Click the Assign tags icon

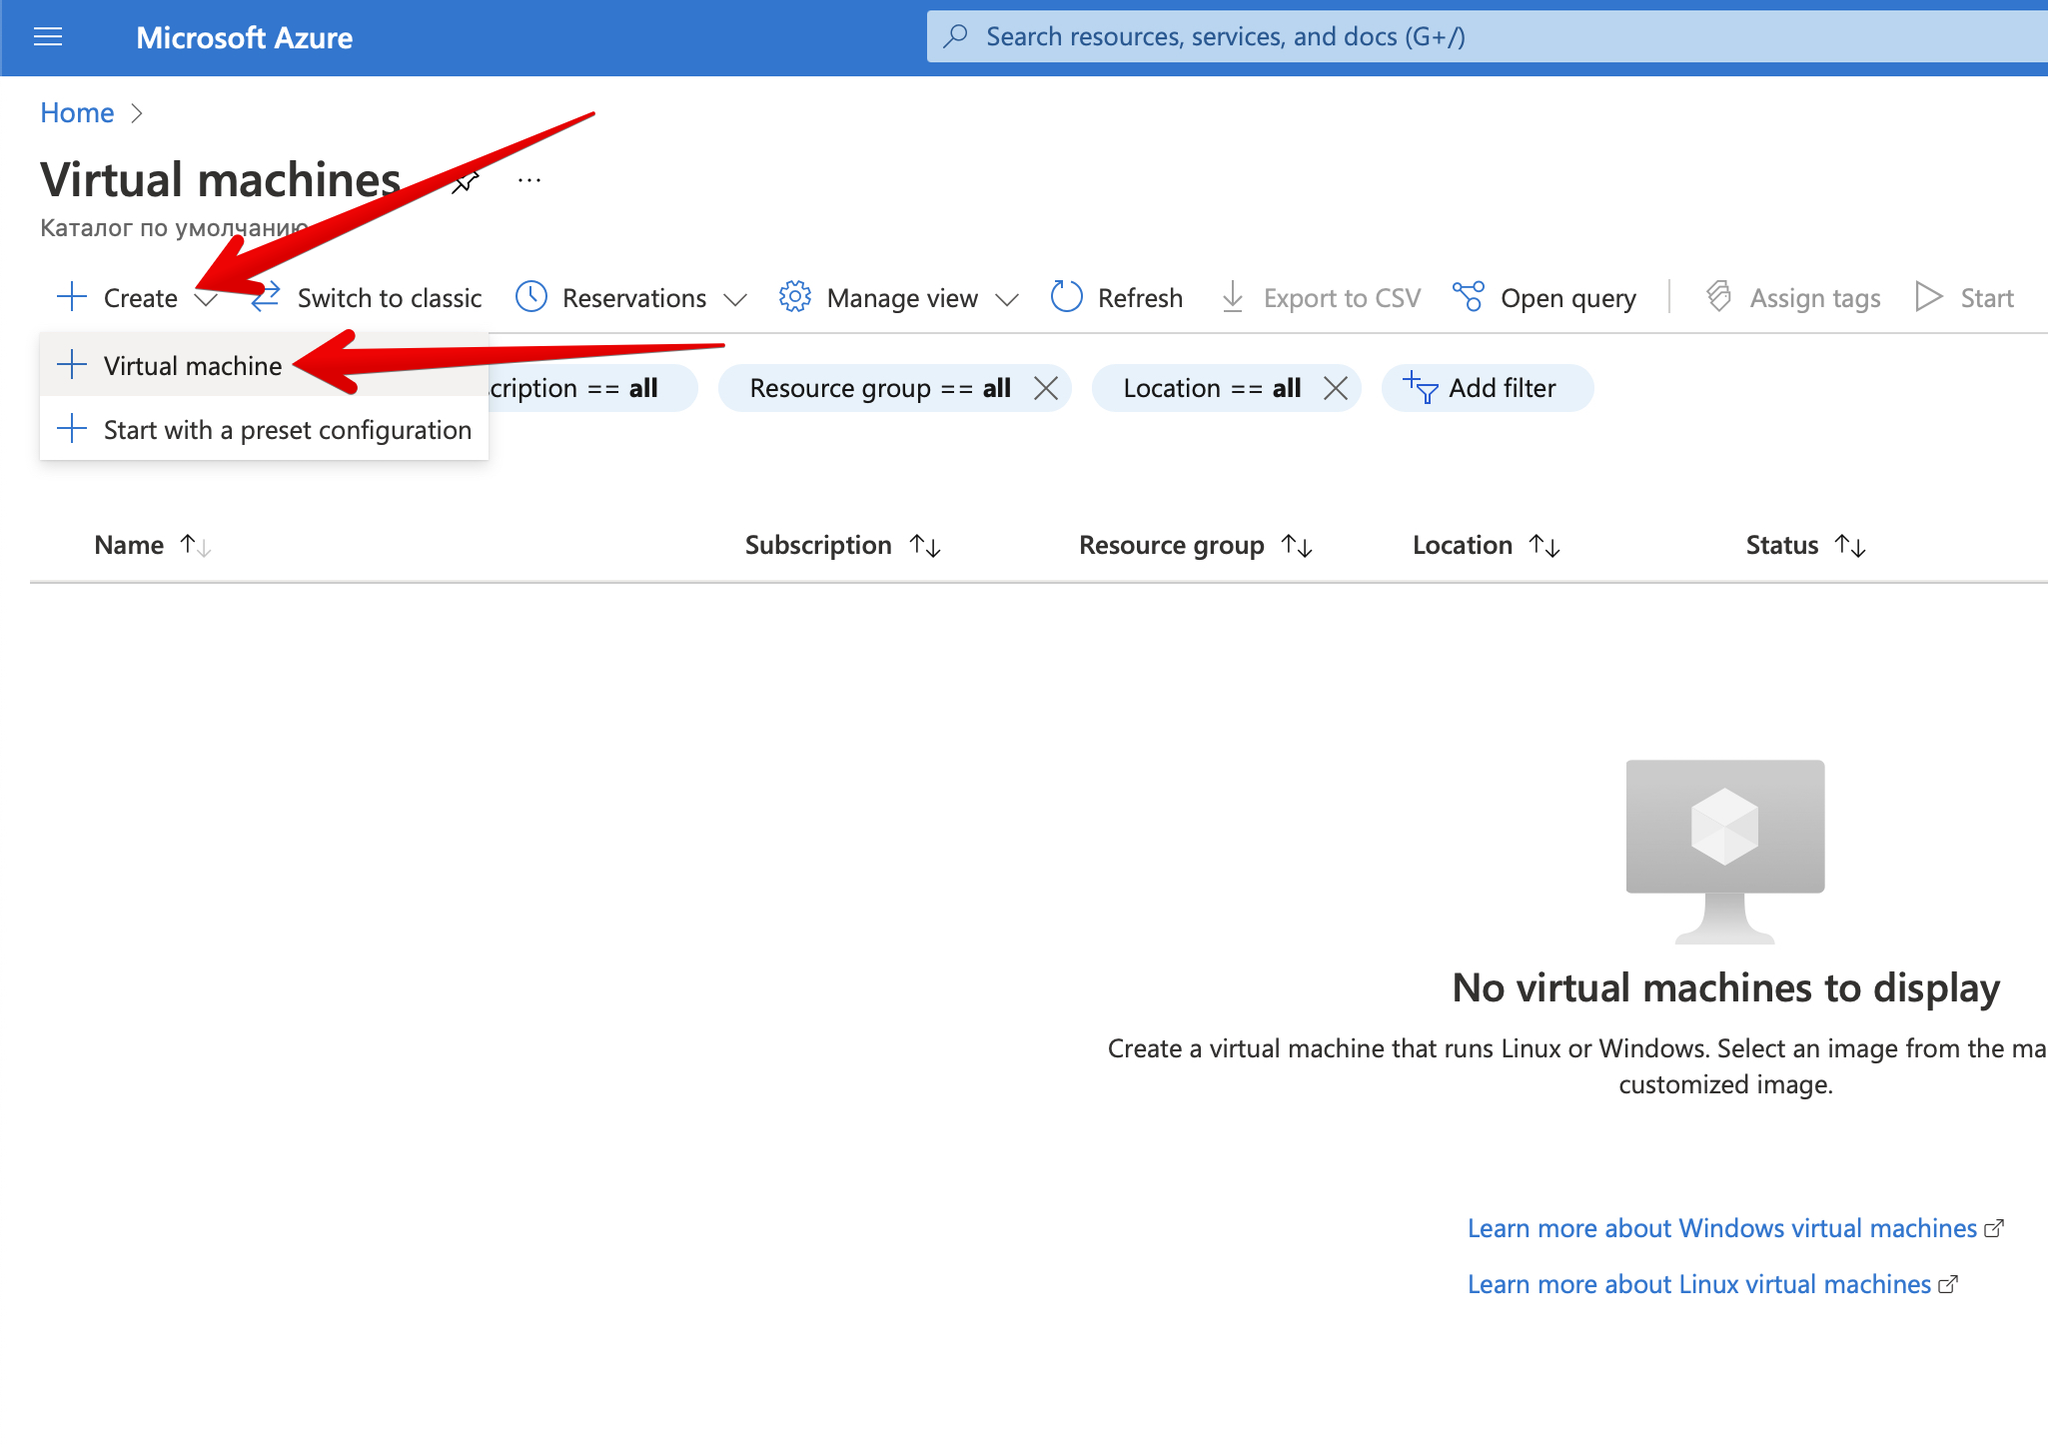point(1718,297)
